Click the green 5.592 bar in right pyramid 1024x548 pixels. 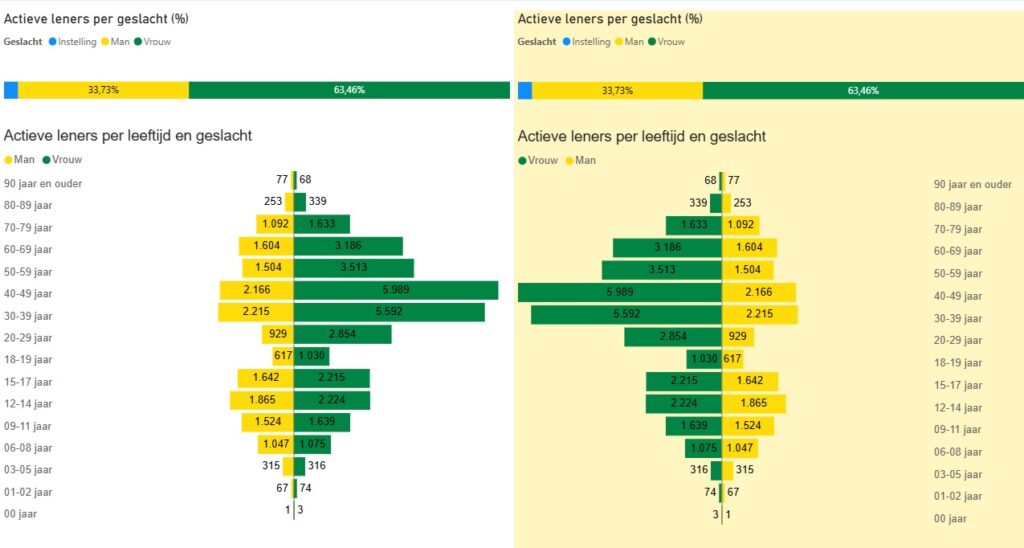[626, 315]
